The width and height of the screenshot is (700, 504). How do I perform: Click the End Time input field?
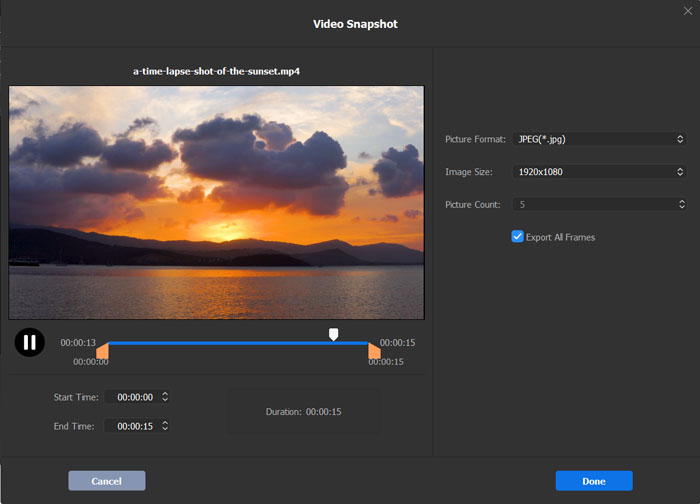pos(137,426)
